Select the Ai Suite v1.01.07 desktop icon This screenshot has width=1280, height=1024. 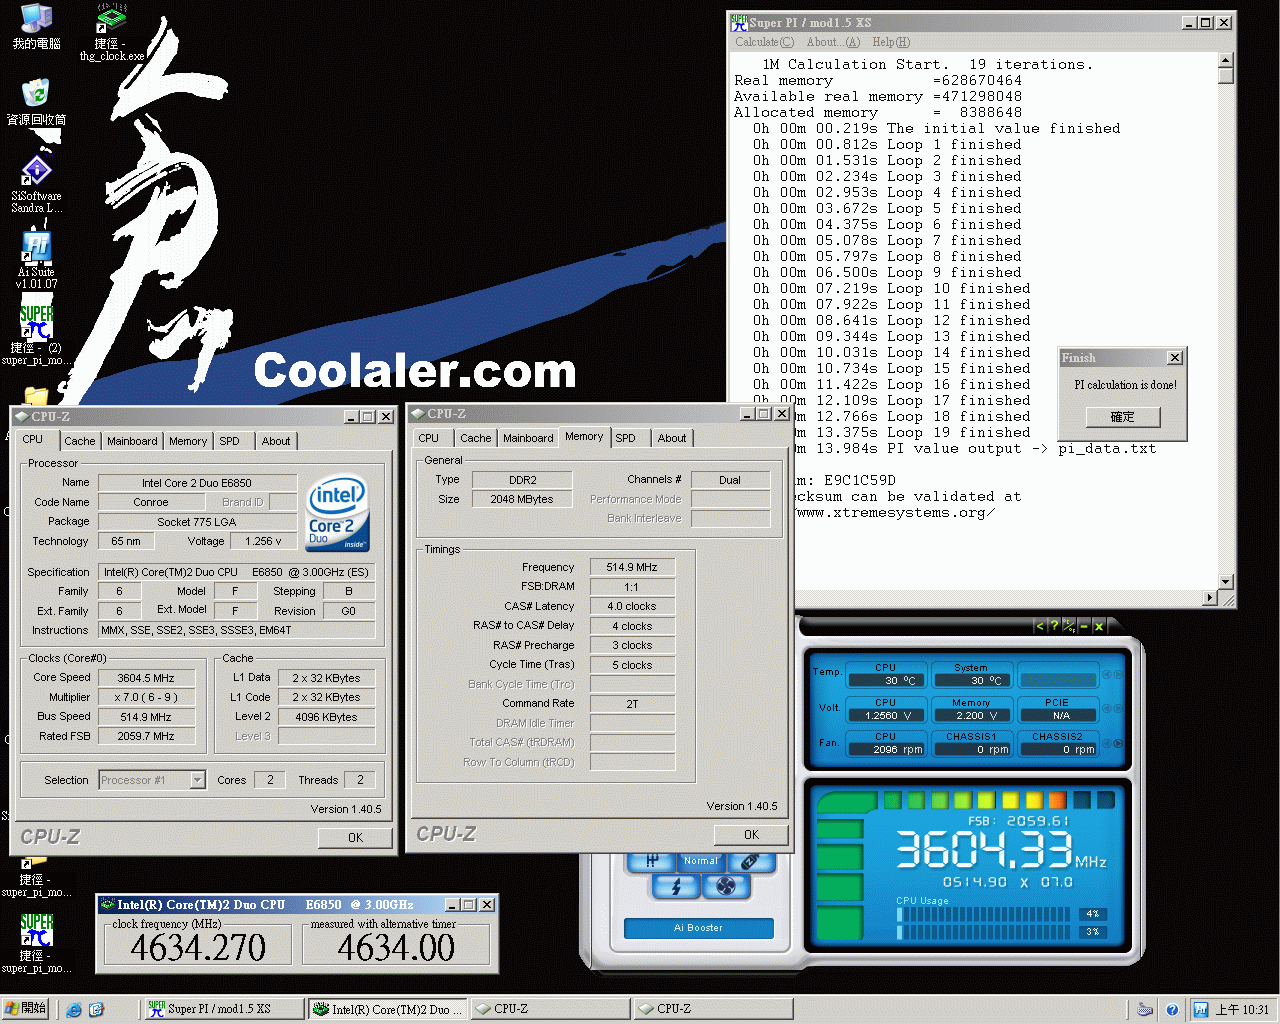click(36, 260)
